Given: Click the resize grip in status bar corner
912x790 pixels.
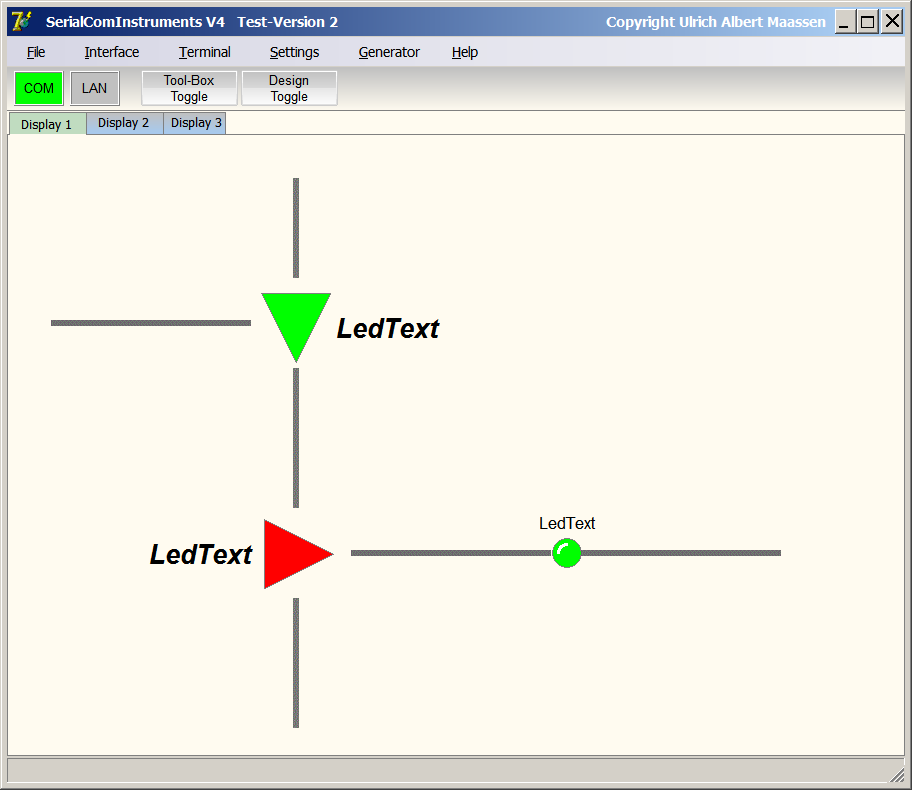Looking at the screenshot, I should coord(897,775).
